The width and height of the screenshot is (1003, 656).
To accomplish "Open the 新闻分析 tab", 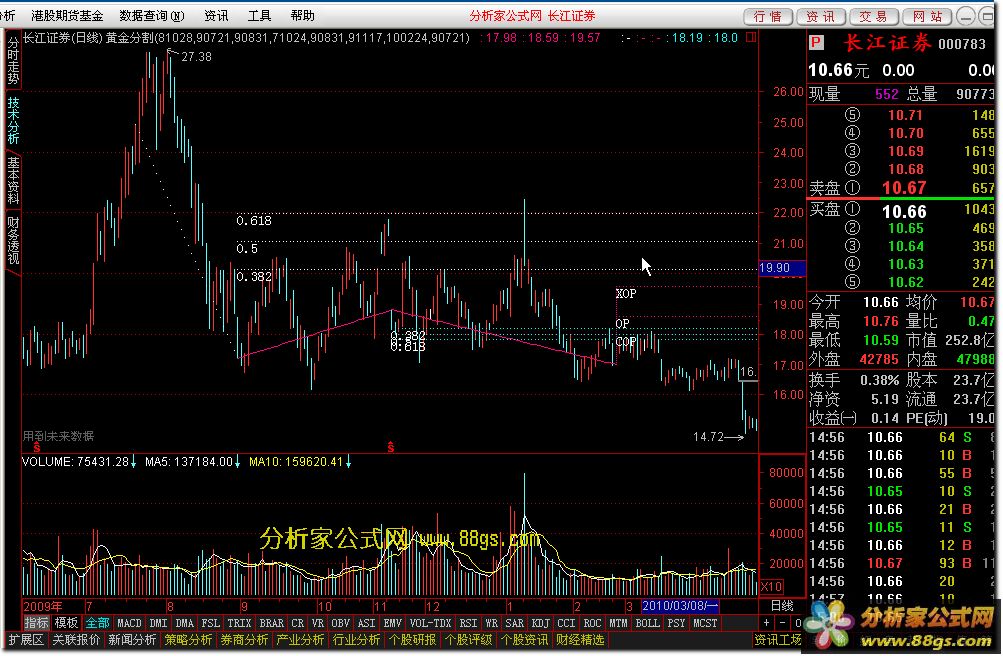I will click(132, 639).
